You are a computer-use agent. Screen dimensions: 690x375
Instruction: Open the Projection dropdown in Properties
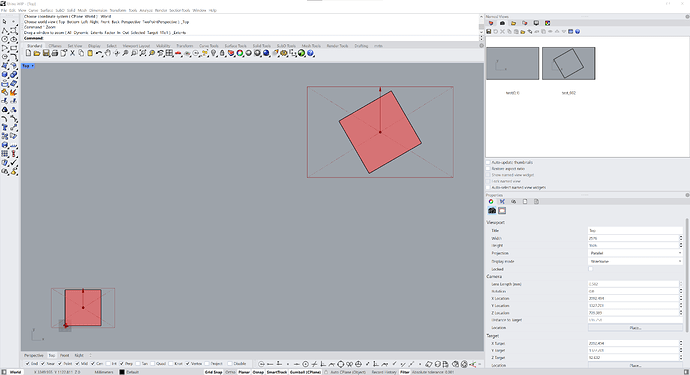(635, 254)
